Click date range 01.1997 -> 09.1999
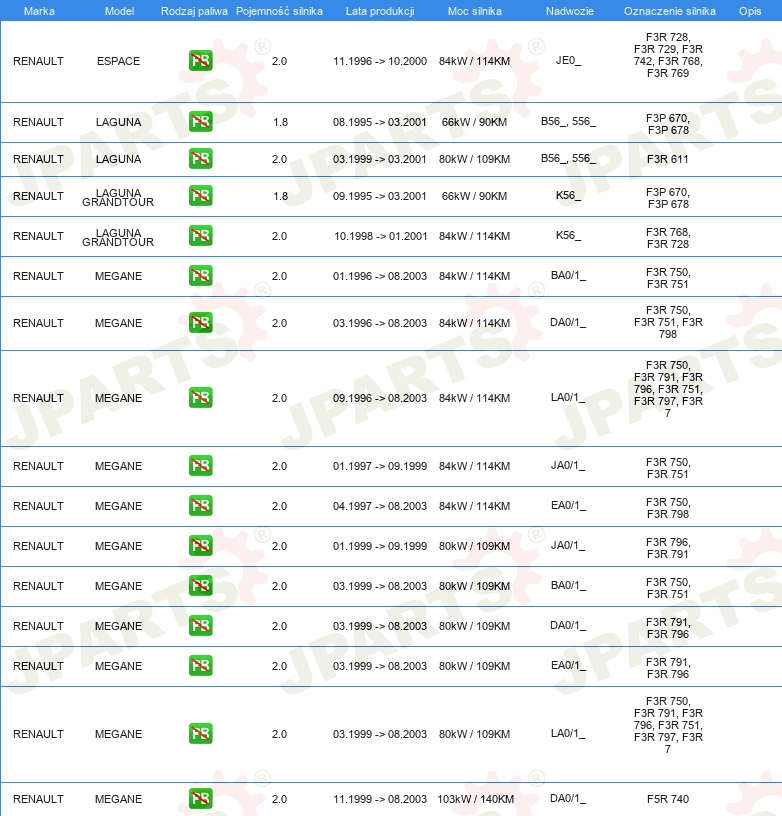 [x=380, y=466]
